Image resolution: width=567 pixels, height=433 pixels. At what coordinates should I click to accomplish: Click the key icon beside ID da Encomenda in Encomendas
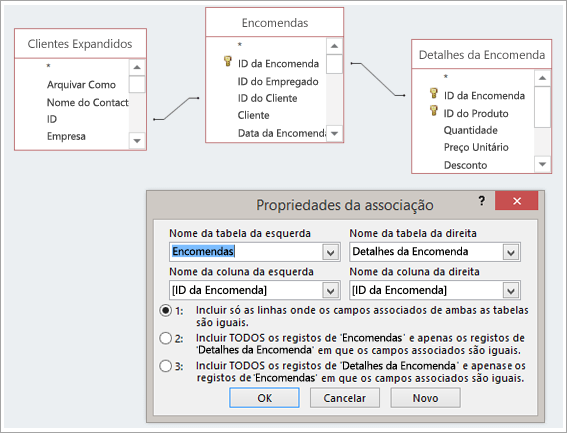pos(227,61)
